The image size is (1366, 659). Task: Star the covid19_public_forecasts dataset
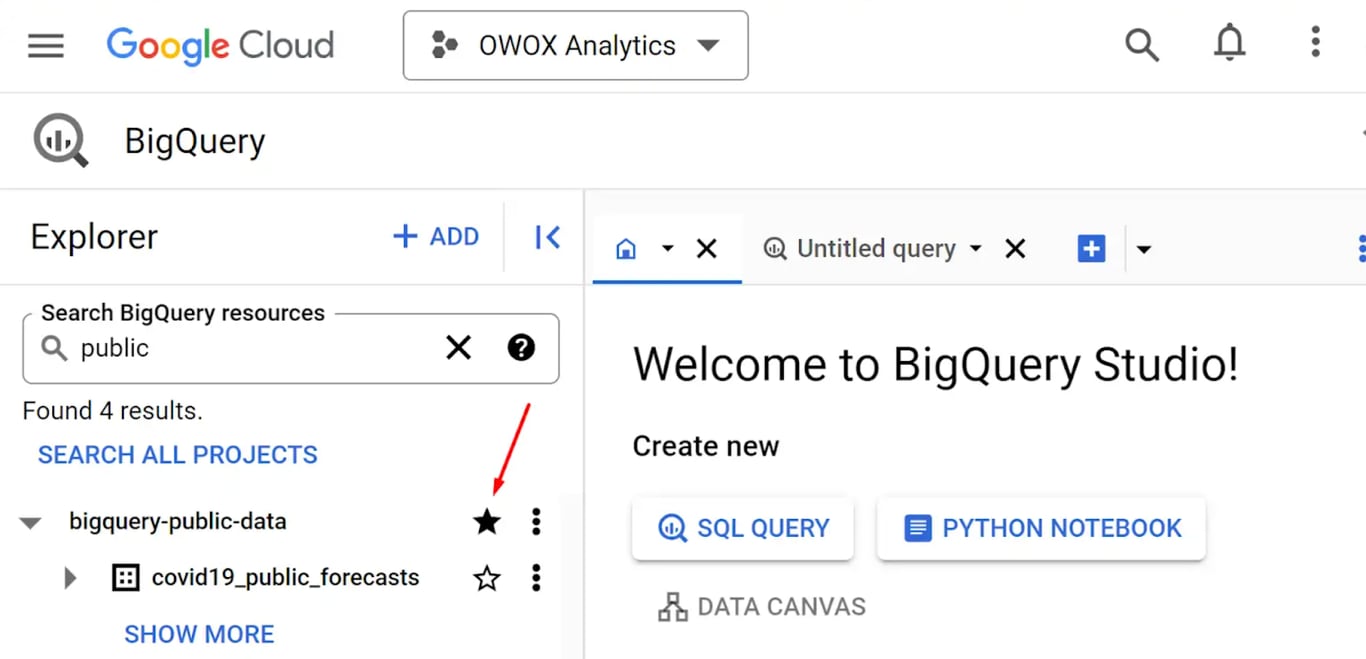(487, 578)
